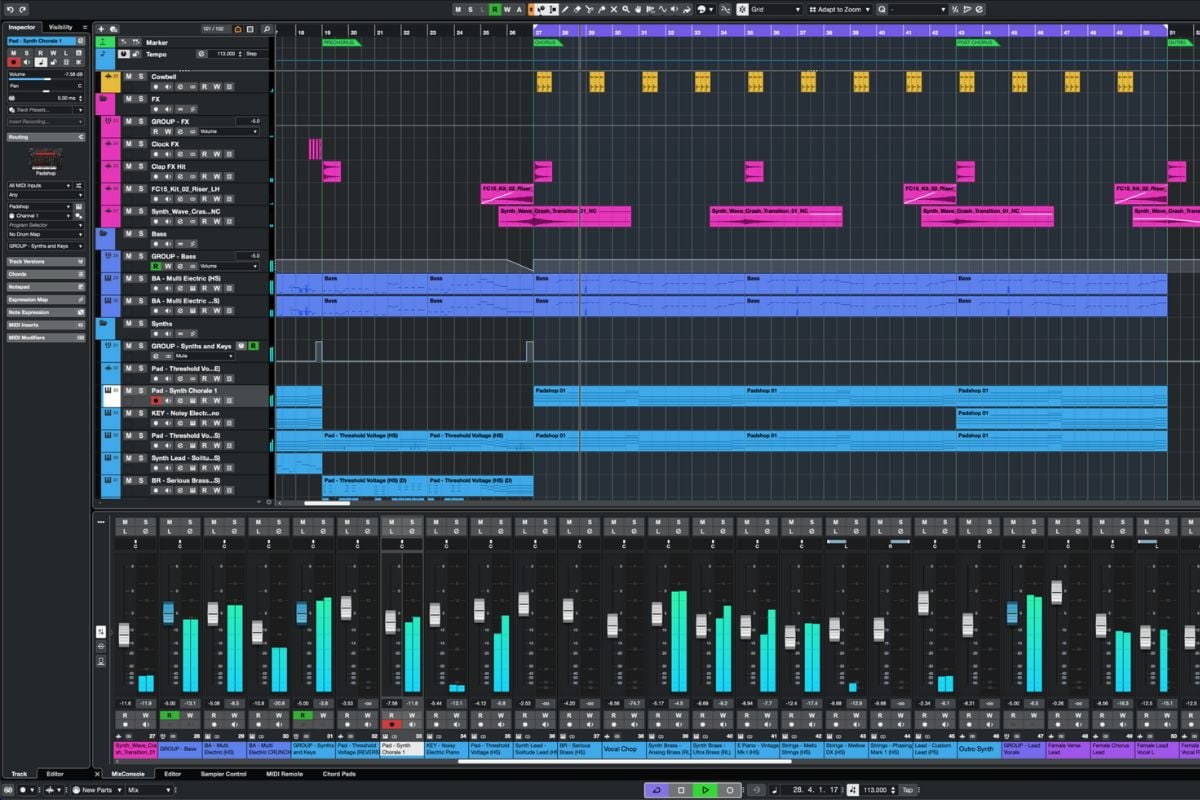
Task: Toggle the metronome click icon in transport
Action: (x=851, y=790)
